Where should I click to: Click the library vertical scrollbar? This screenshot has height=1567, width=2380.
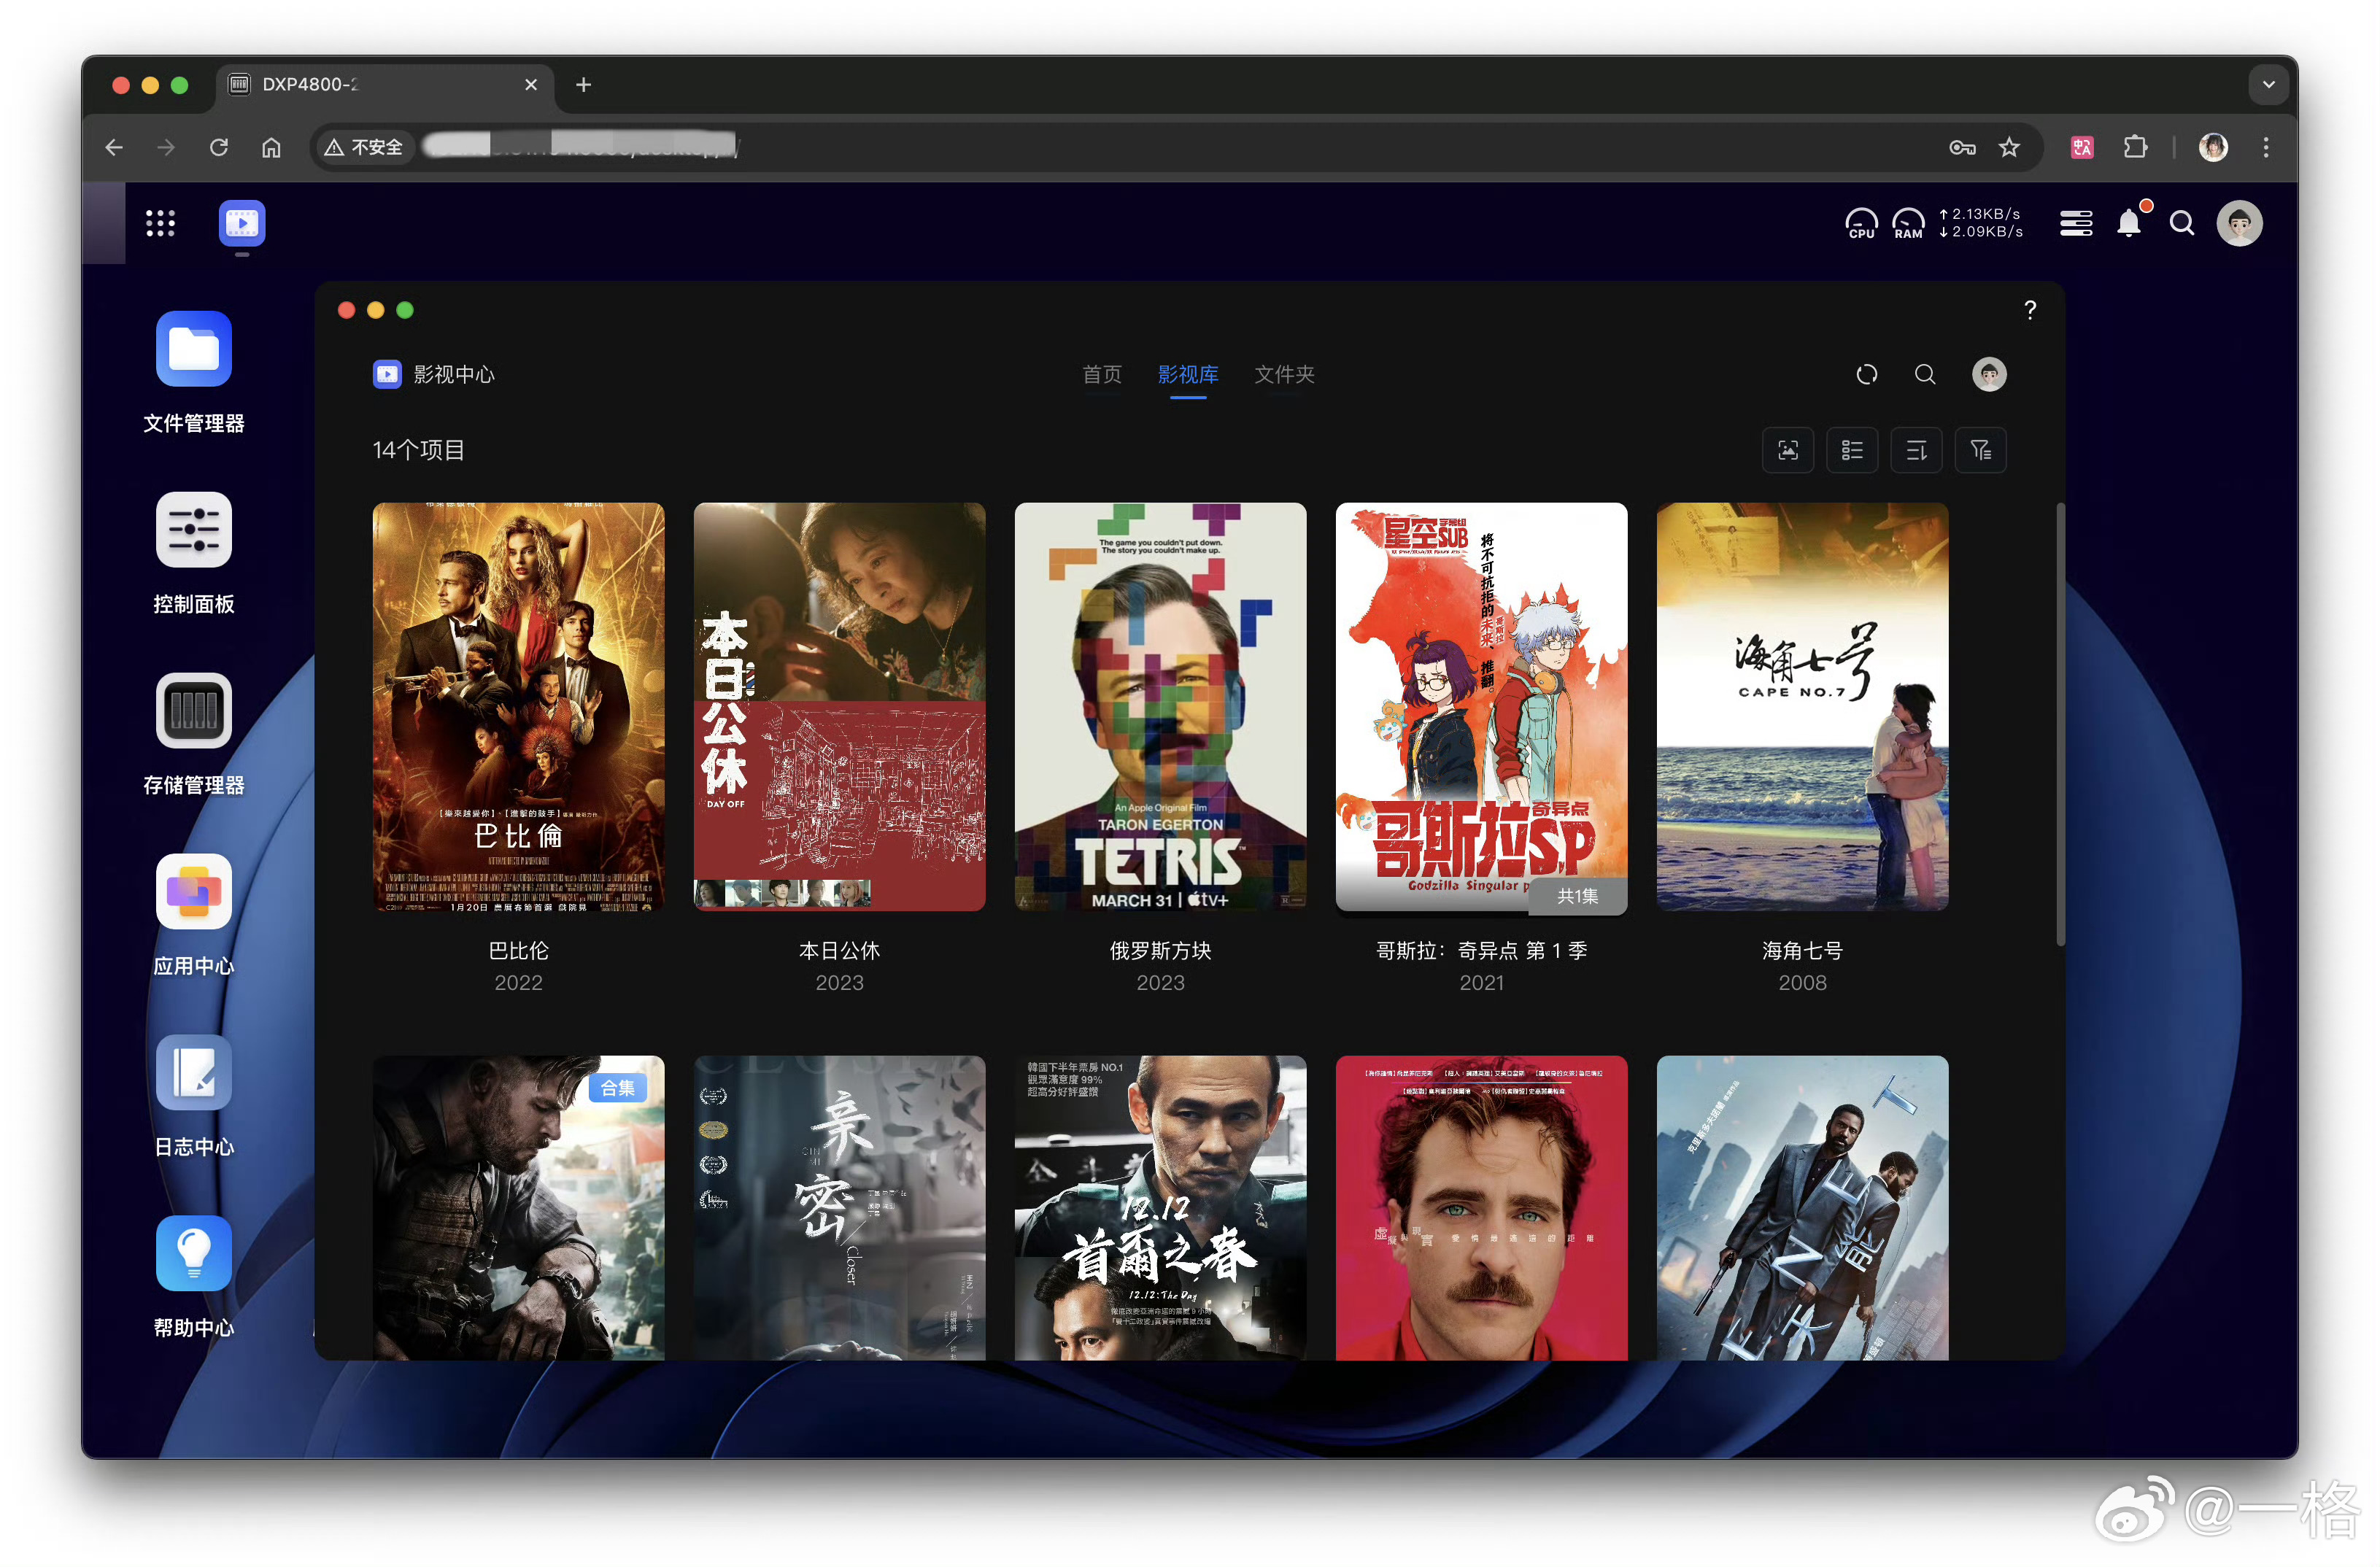tap(2060, 724)
